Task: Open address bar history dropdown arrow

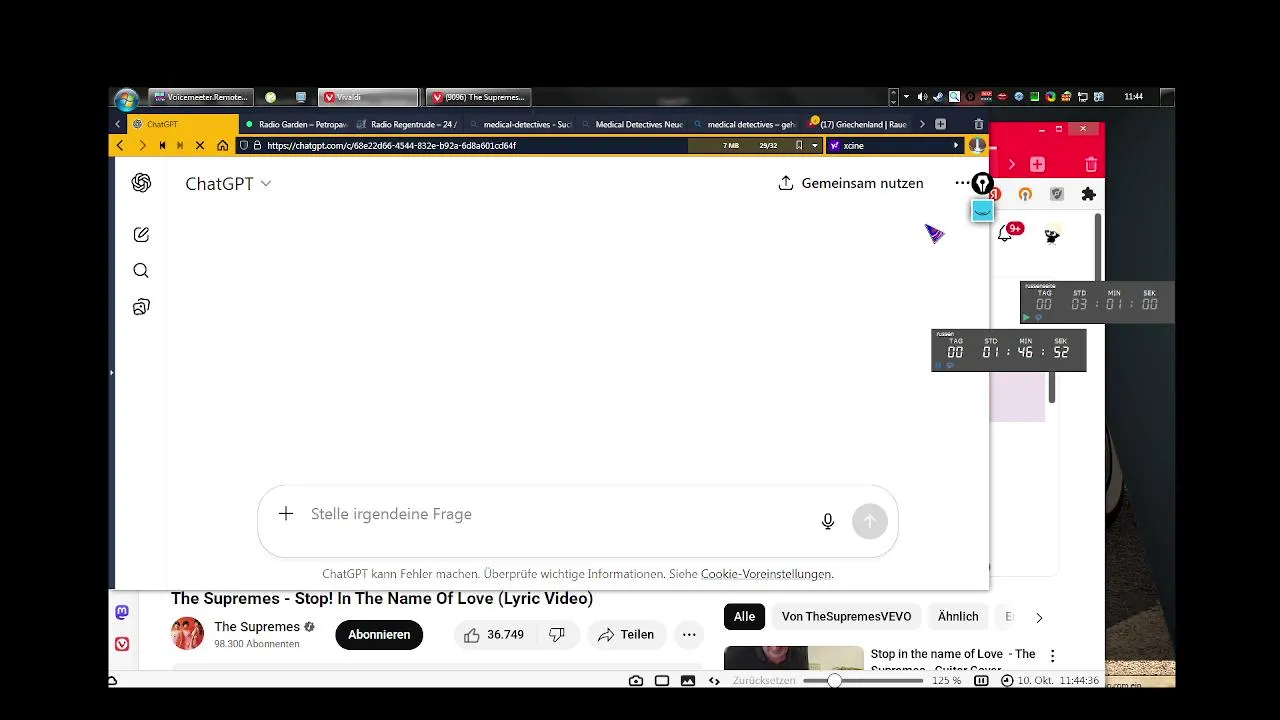Action: pyautogui.click(x=814, y=145)
